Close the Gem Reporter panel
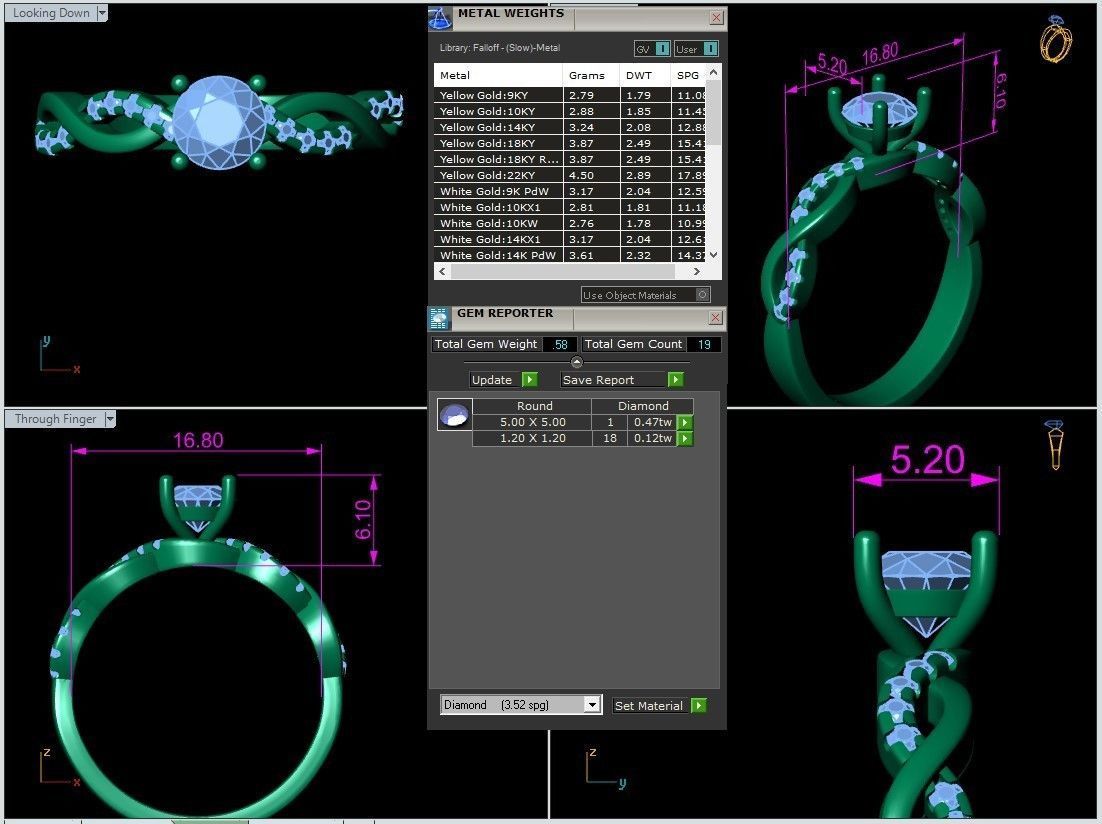The image size is (1102, 824). point(715,318)
